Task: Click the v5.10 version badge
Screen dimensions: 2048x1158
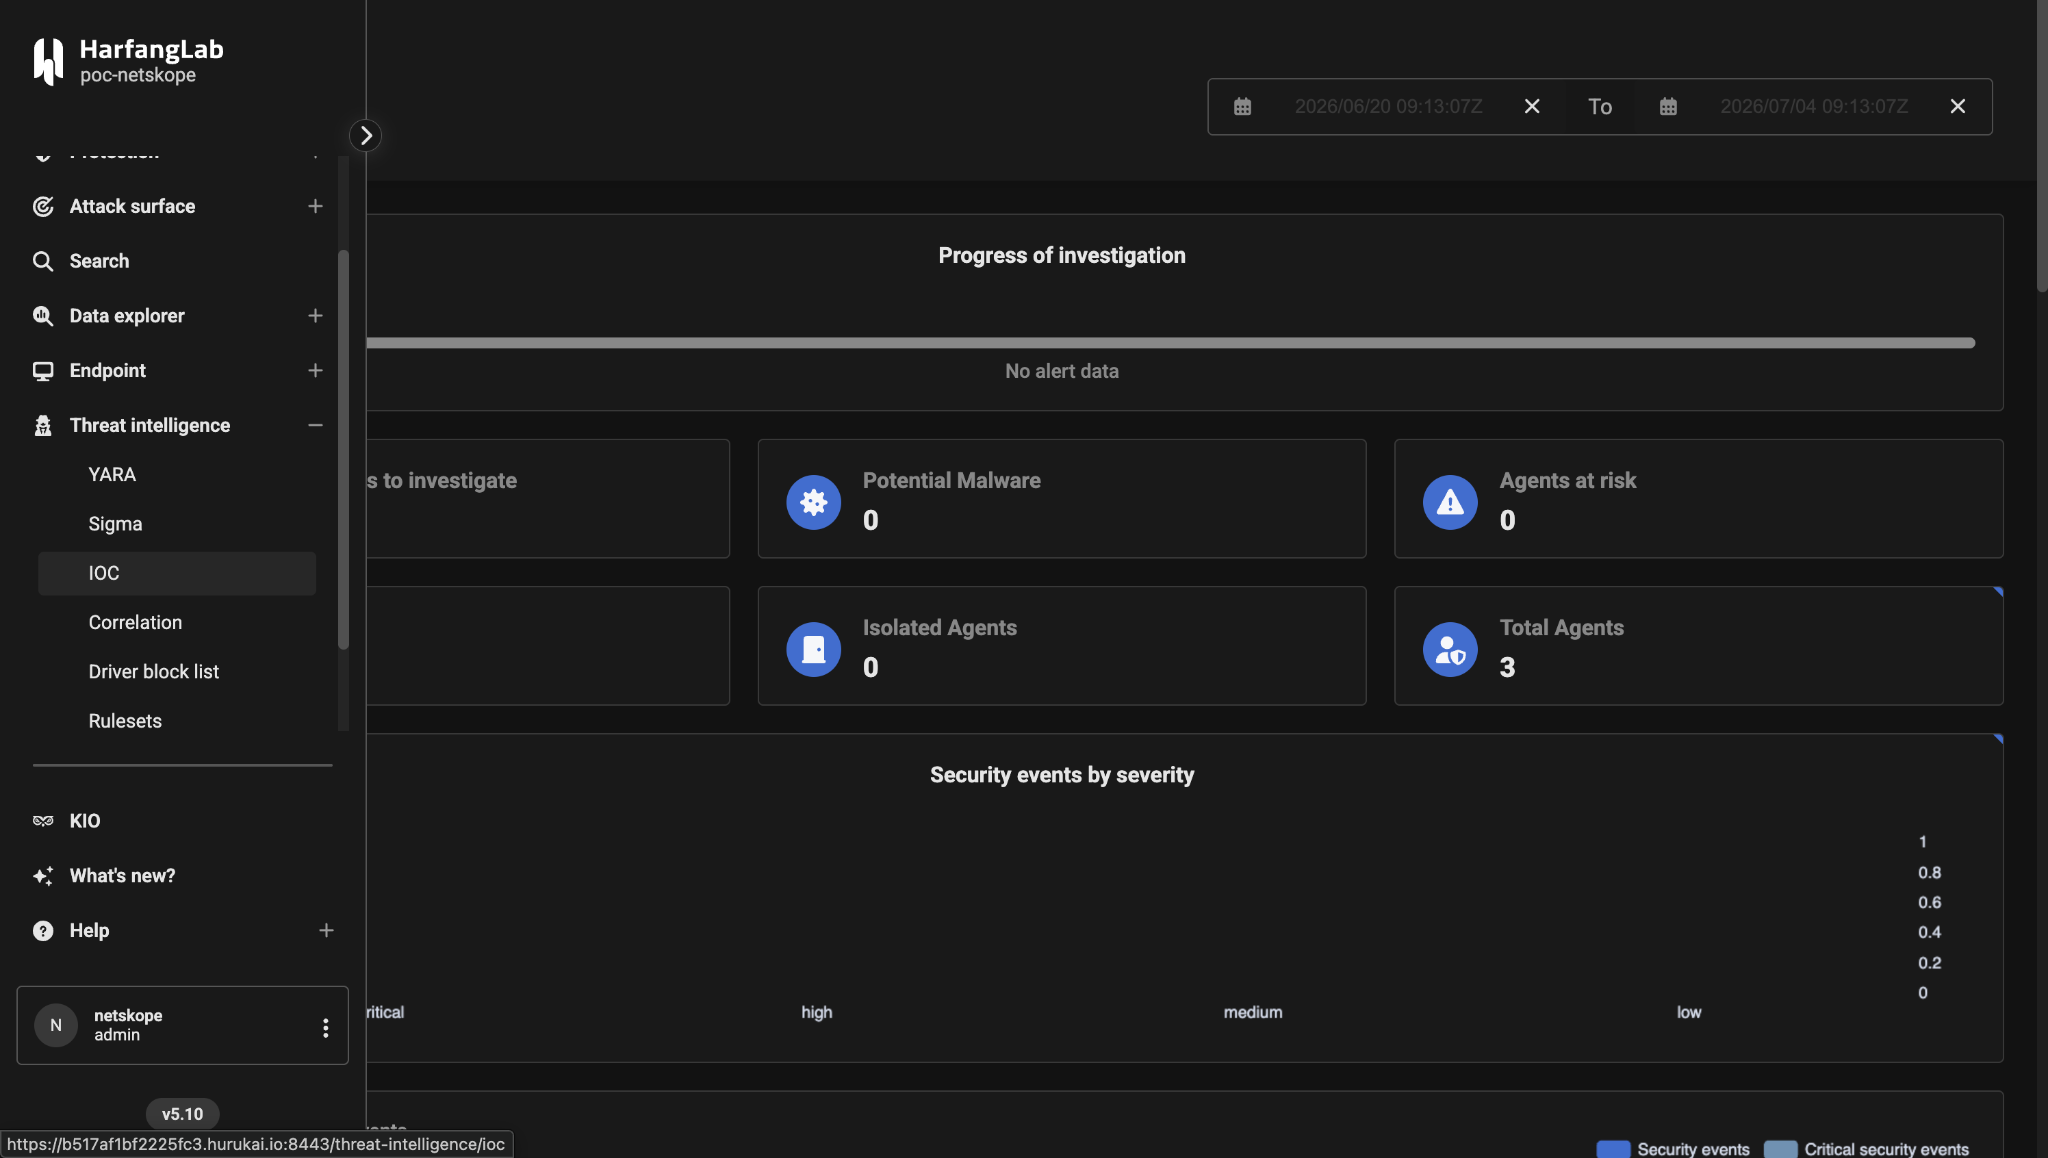Action: point(182,1114)
